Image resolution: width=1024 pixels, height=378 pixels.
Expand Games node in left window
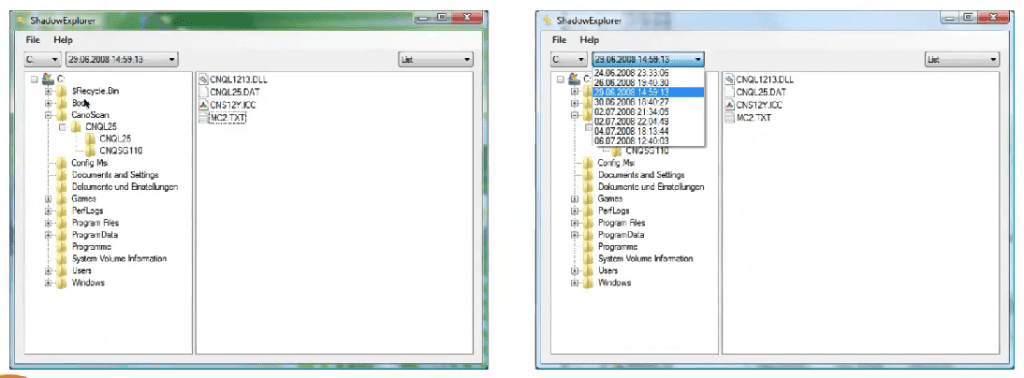[x=48, y=198]
